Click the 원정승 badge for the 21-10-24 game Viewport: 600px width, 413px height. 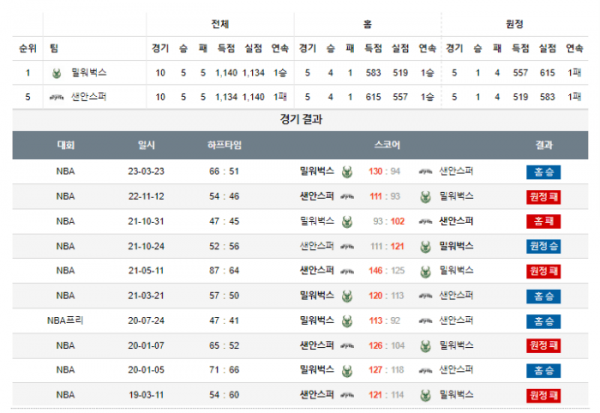[x=543, y=246]
